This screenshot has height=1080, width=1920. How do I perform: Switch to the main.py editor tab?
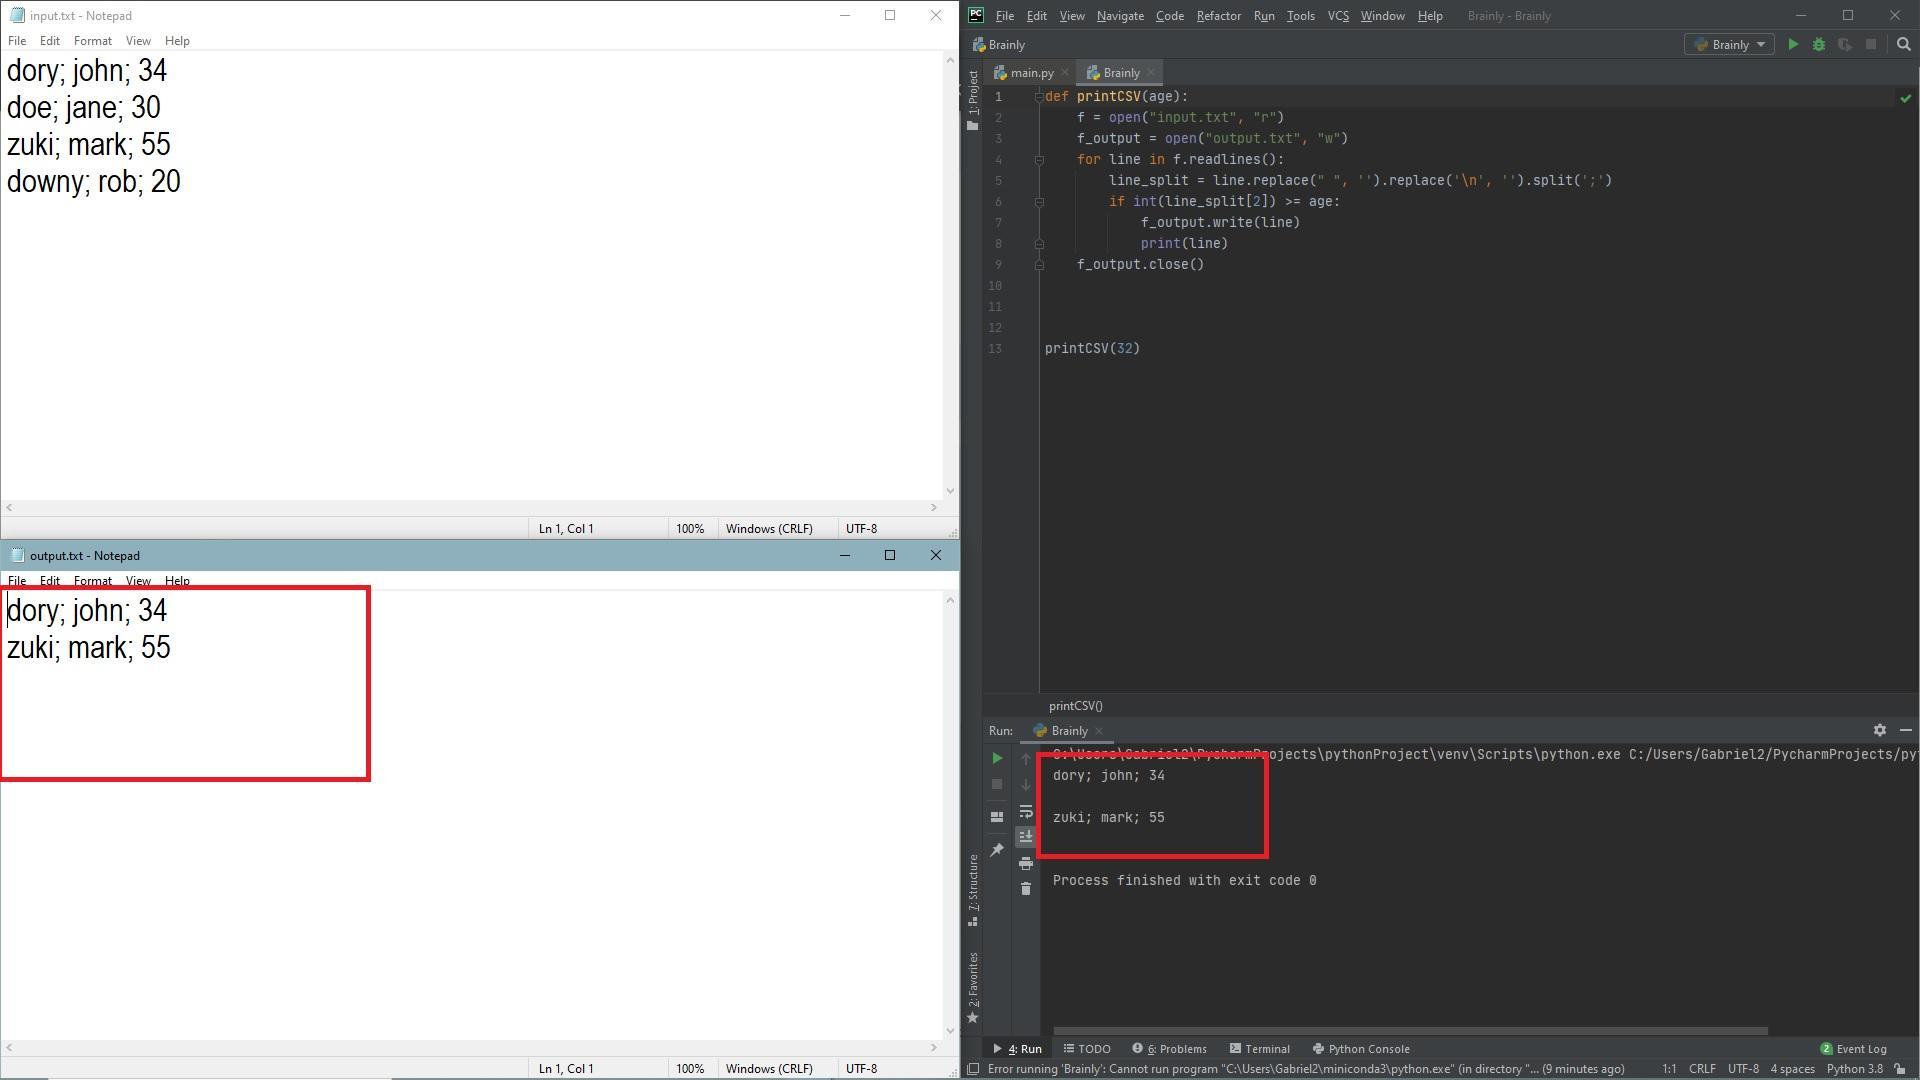pyautogui.click(x=1030, y=73)
